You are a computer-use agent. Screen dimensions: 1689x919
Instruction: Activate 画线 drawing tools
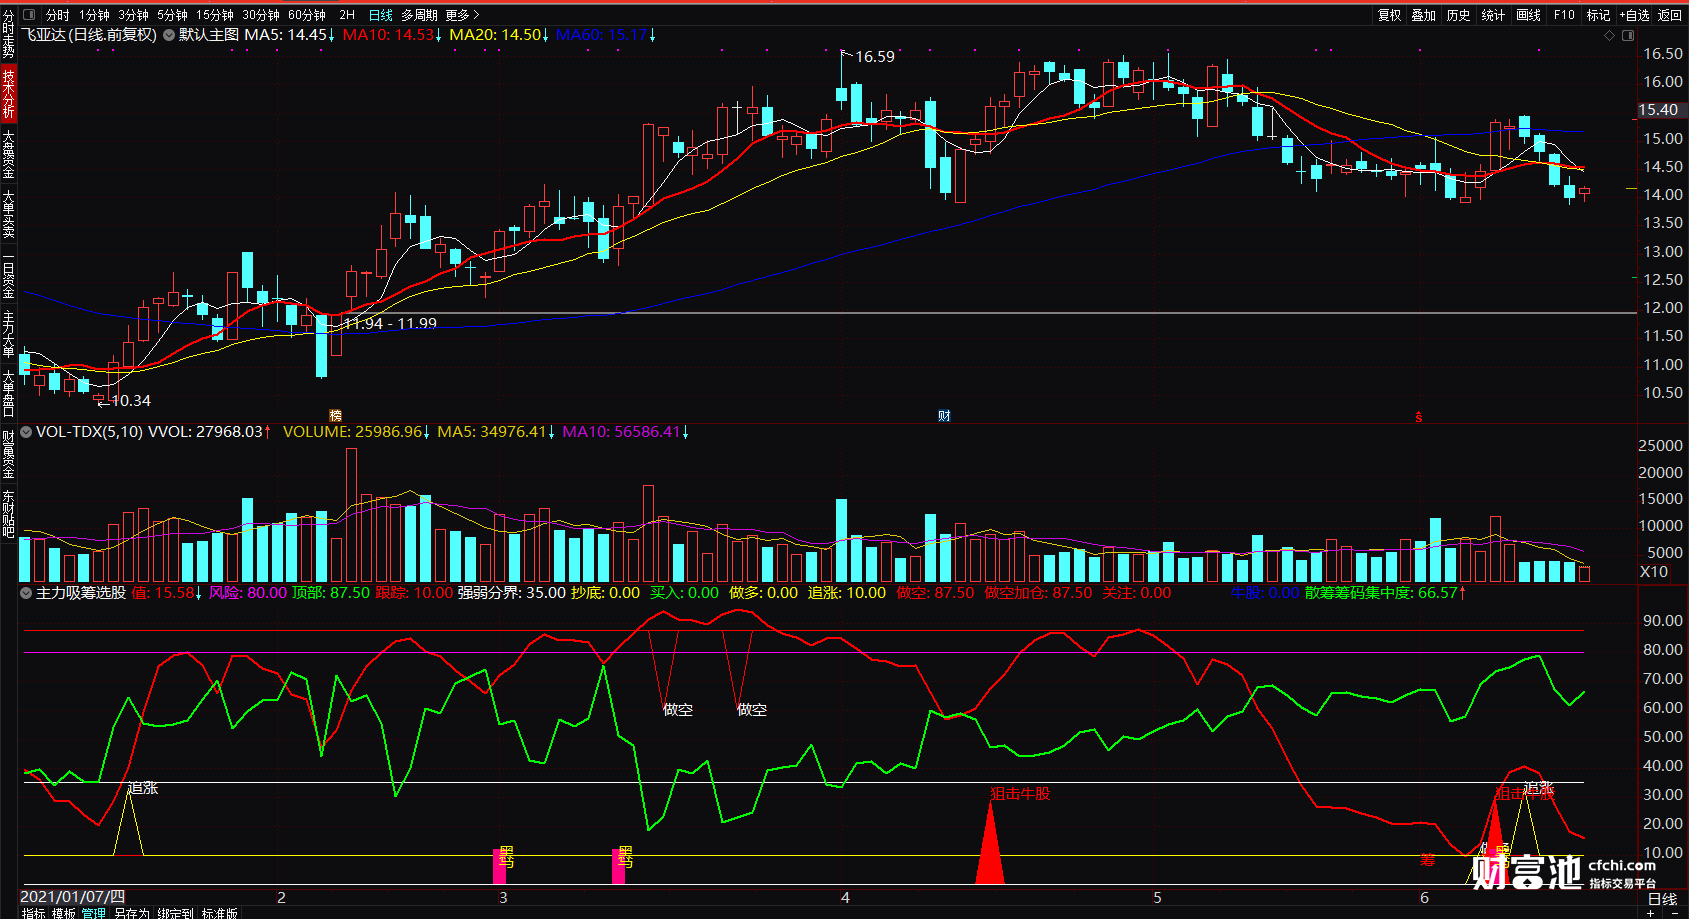(x=1528, y=15)
